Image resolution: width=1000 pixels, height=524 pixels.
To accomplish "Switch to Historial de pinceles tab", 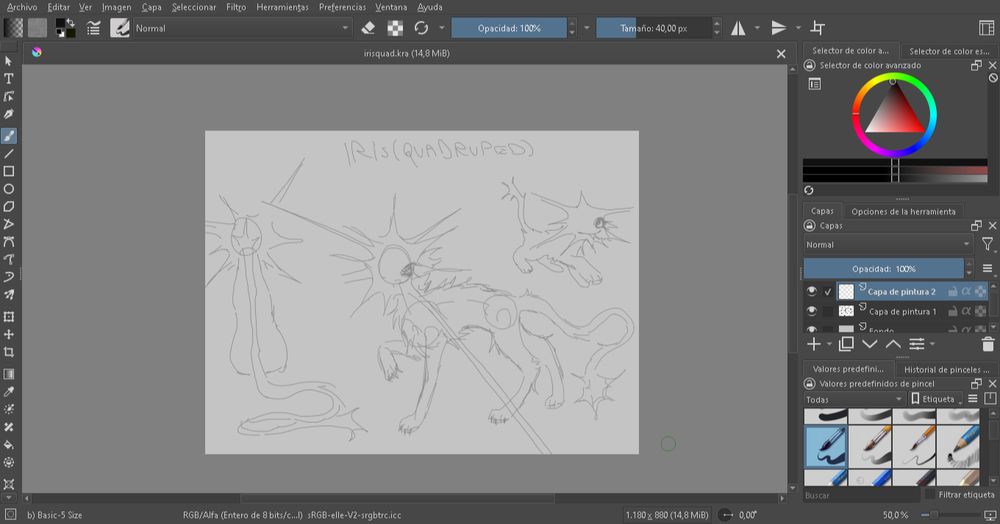I will 946,370.
